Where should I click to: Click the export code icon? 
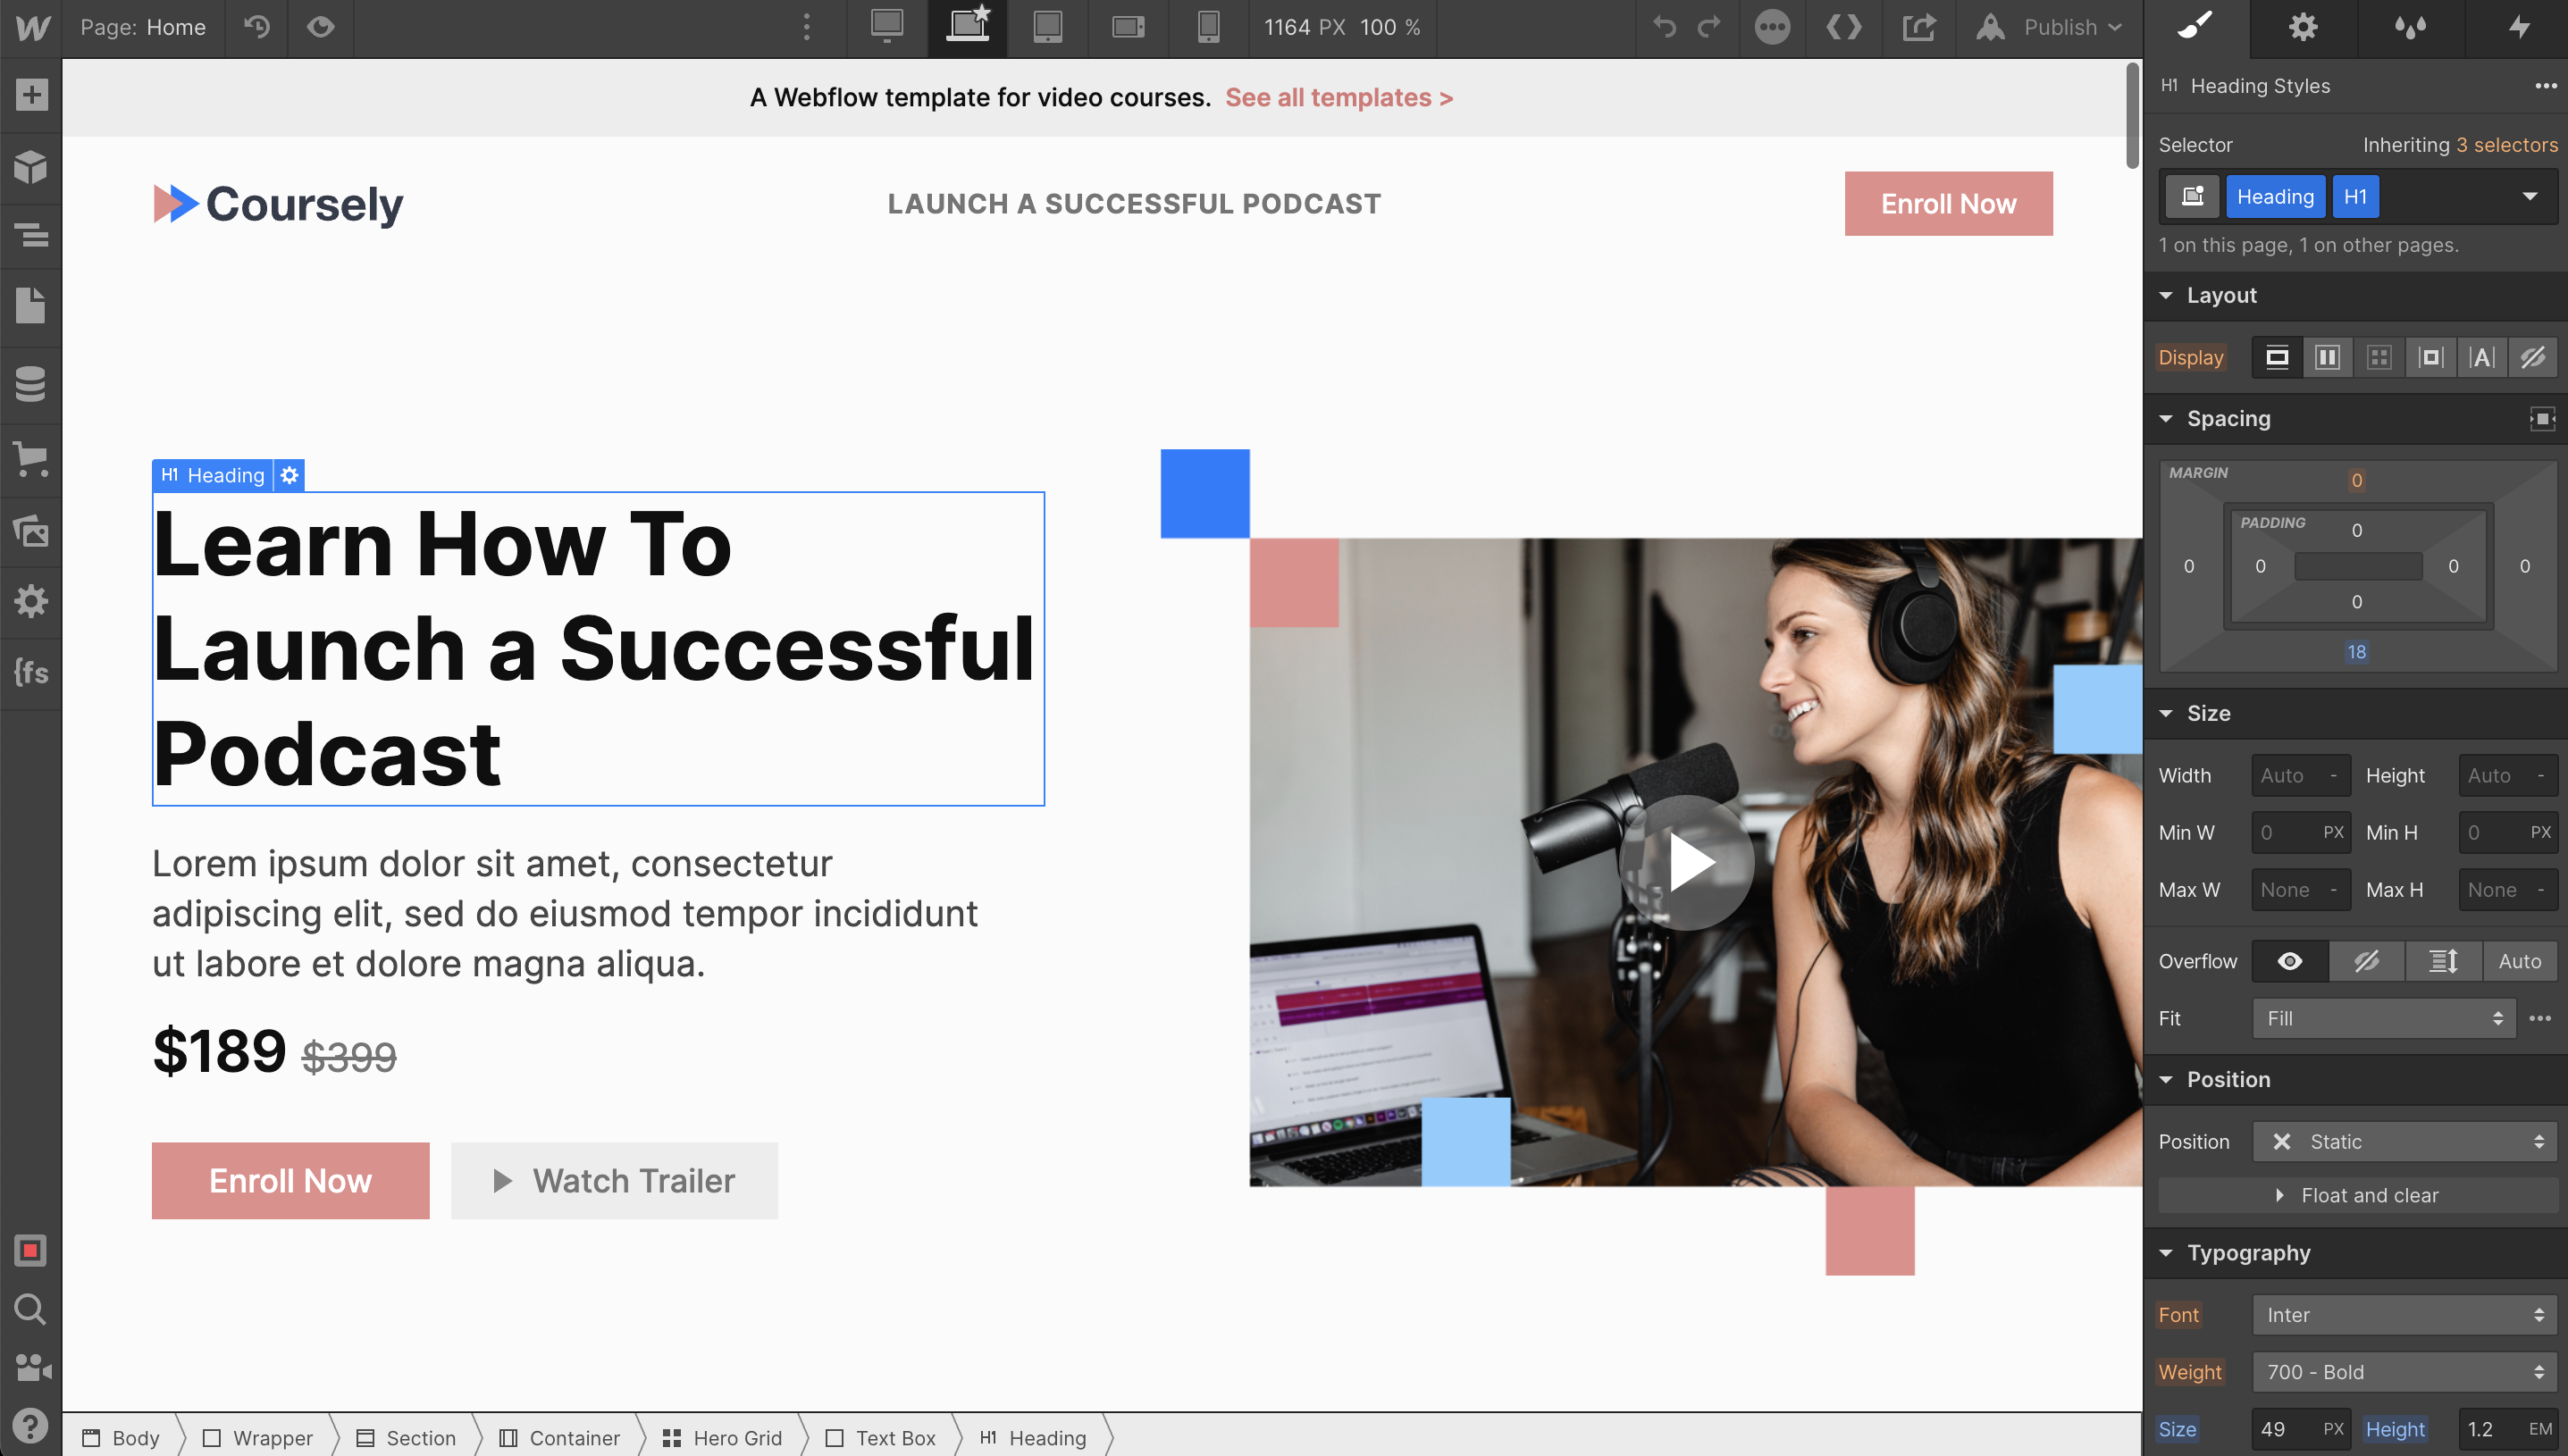pos(1843,27)
